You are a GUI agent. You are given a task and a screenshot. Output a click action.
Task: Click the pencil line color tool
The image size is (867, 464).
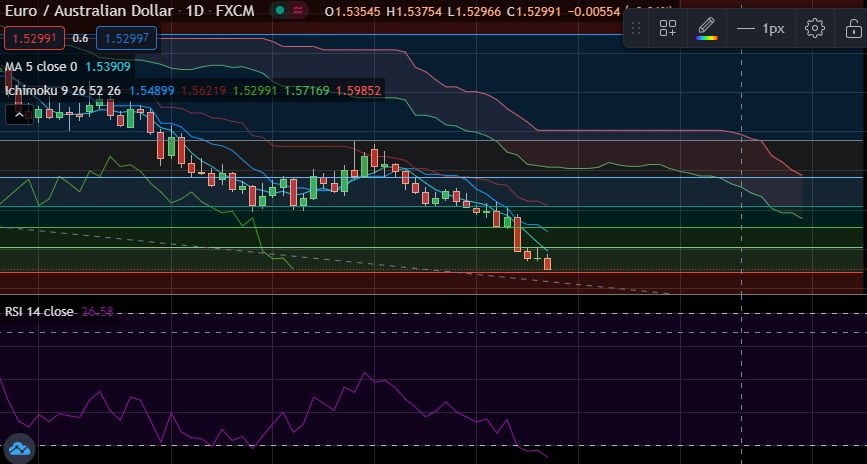tap(707, 25)
